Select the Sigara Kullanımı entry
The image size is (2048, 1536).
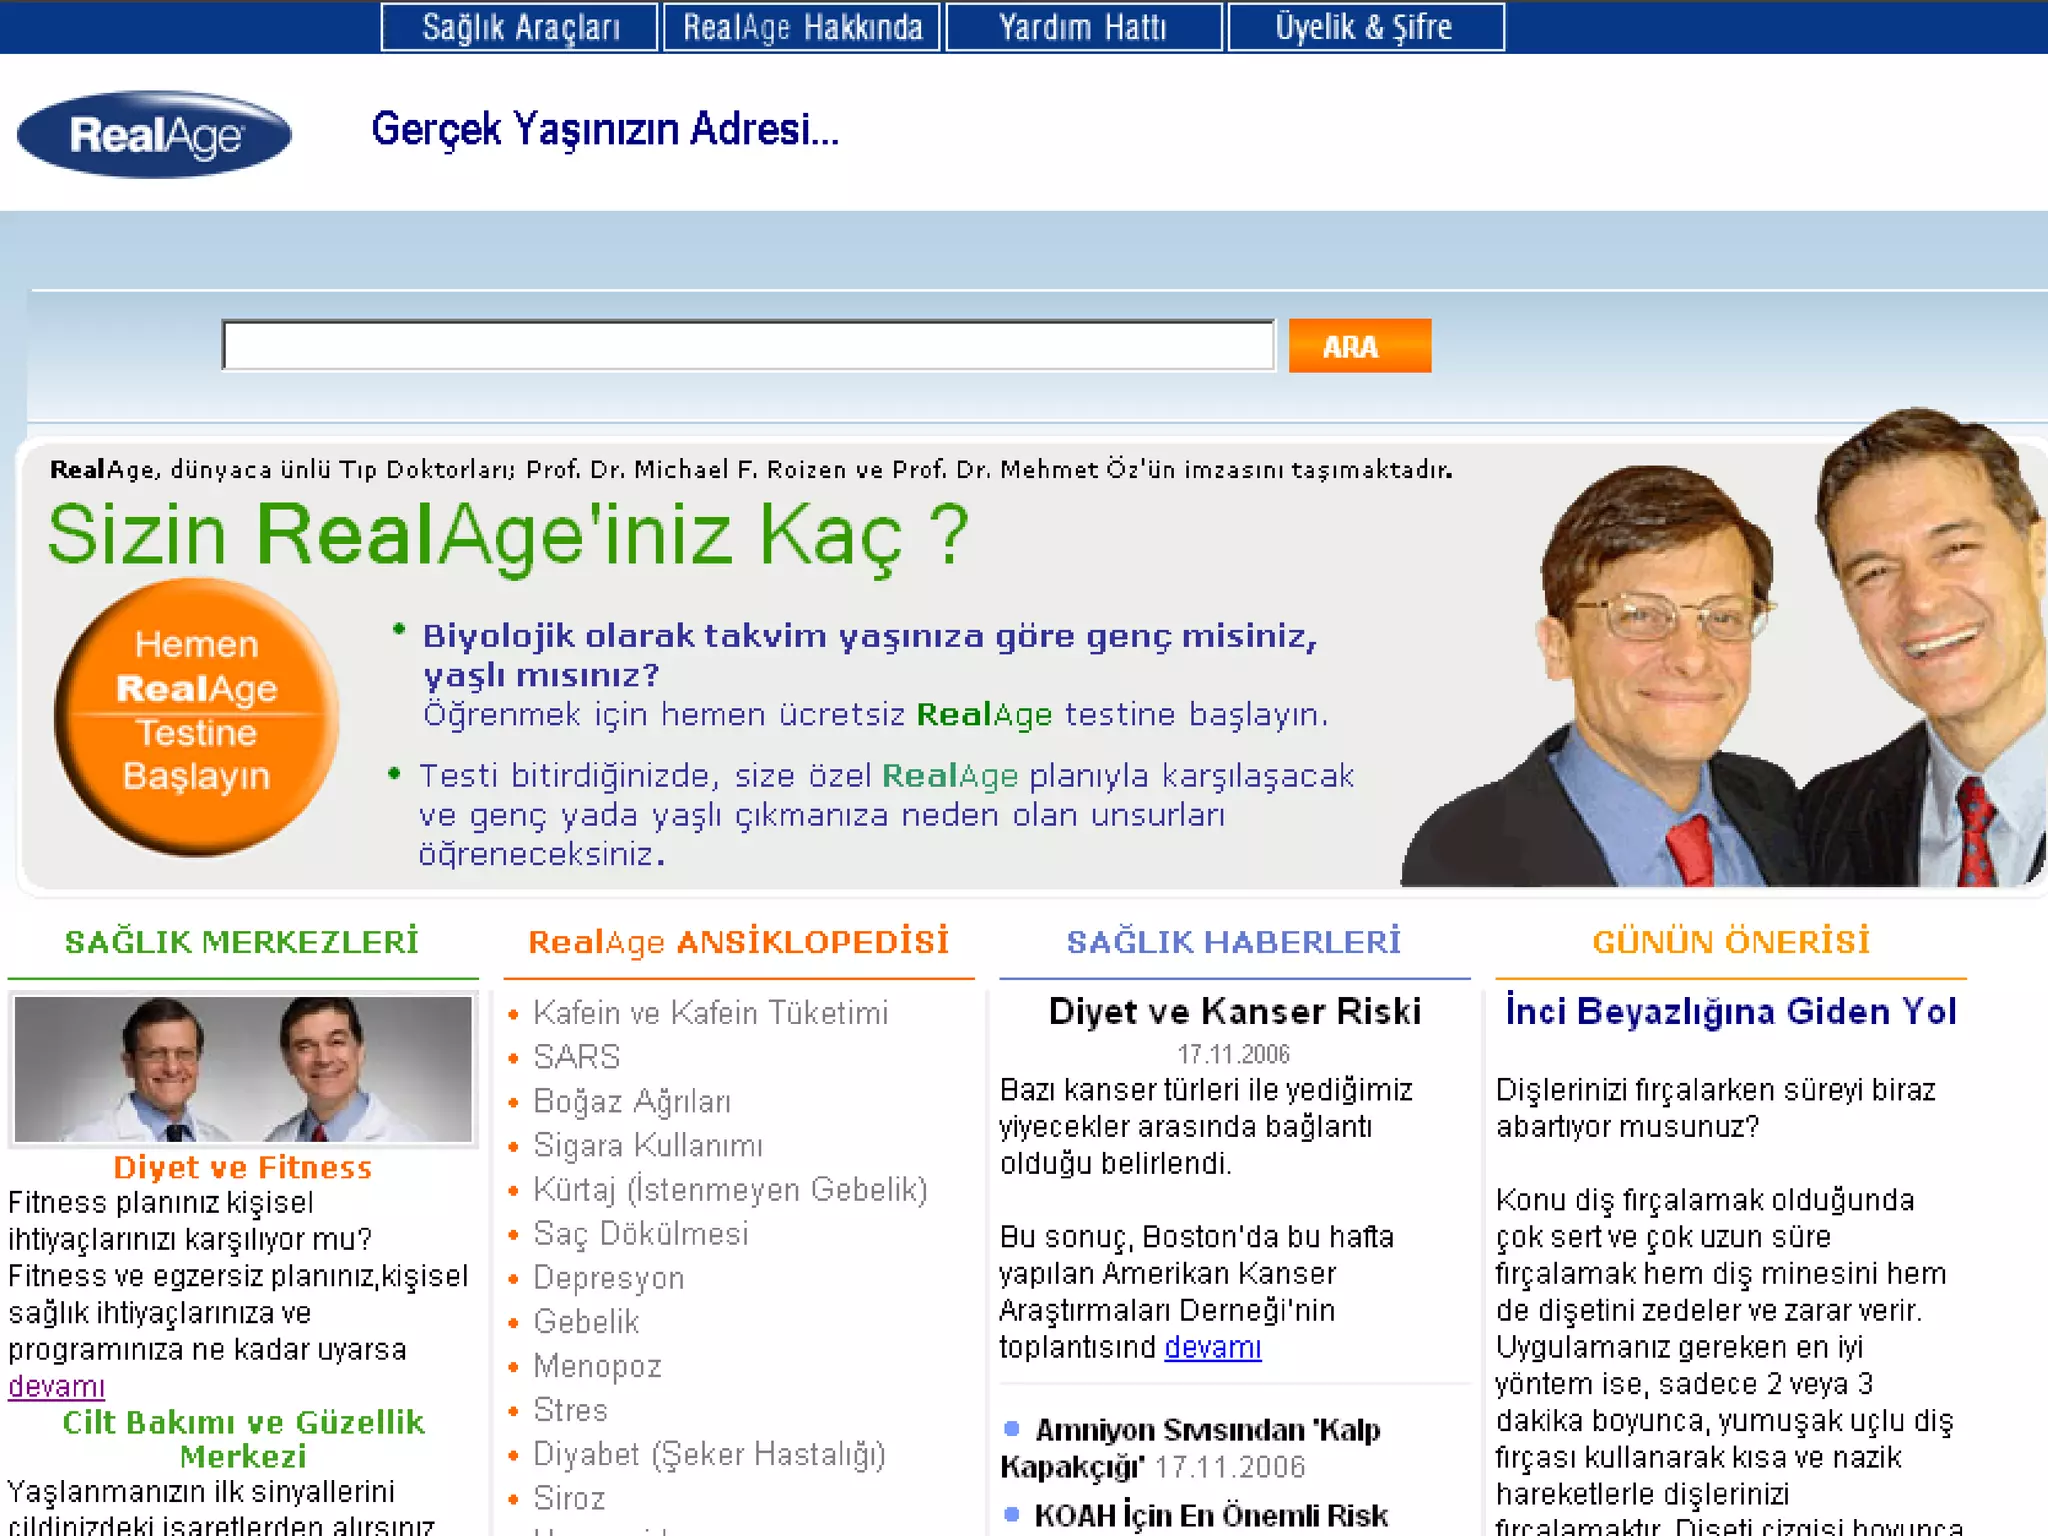coord(648,1145)
